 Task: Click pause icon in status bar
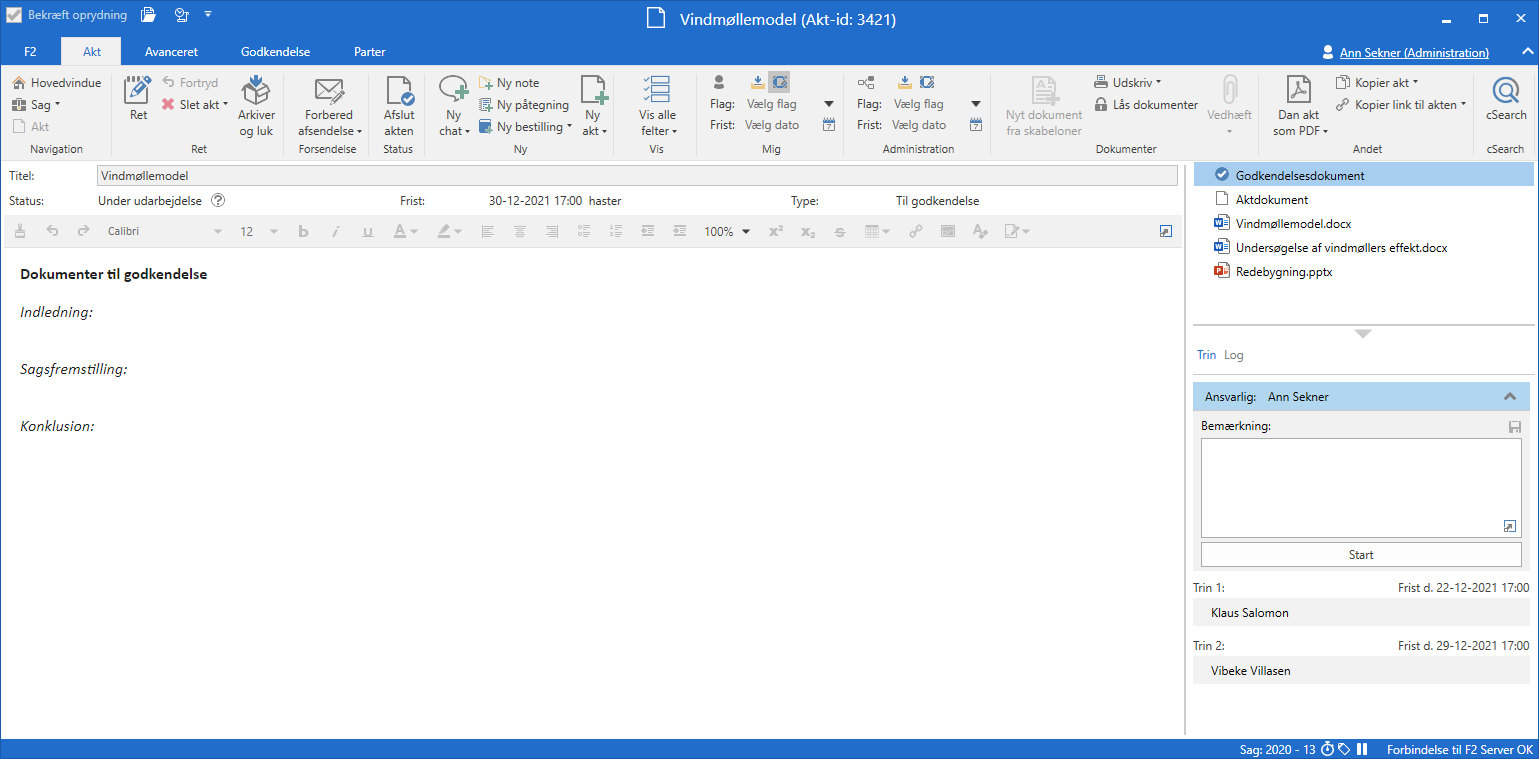click(1361, 749)
